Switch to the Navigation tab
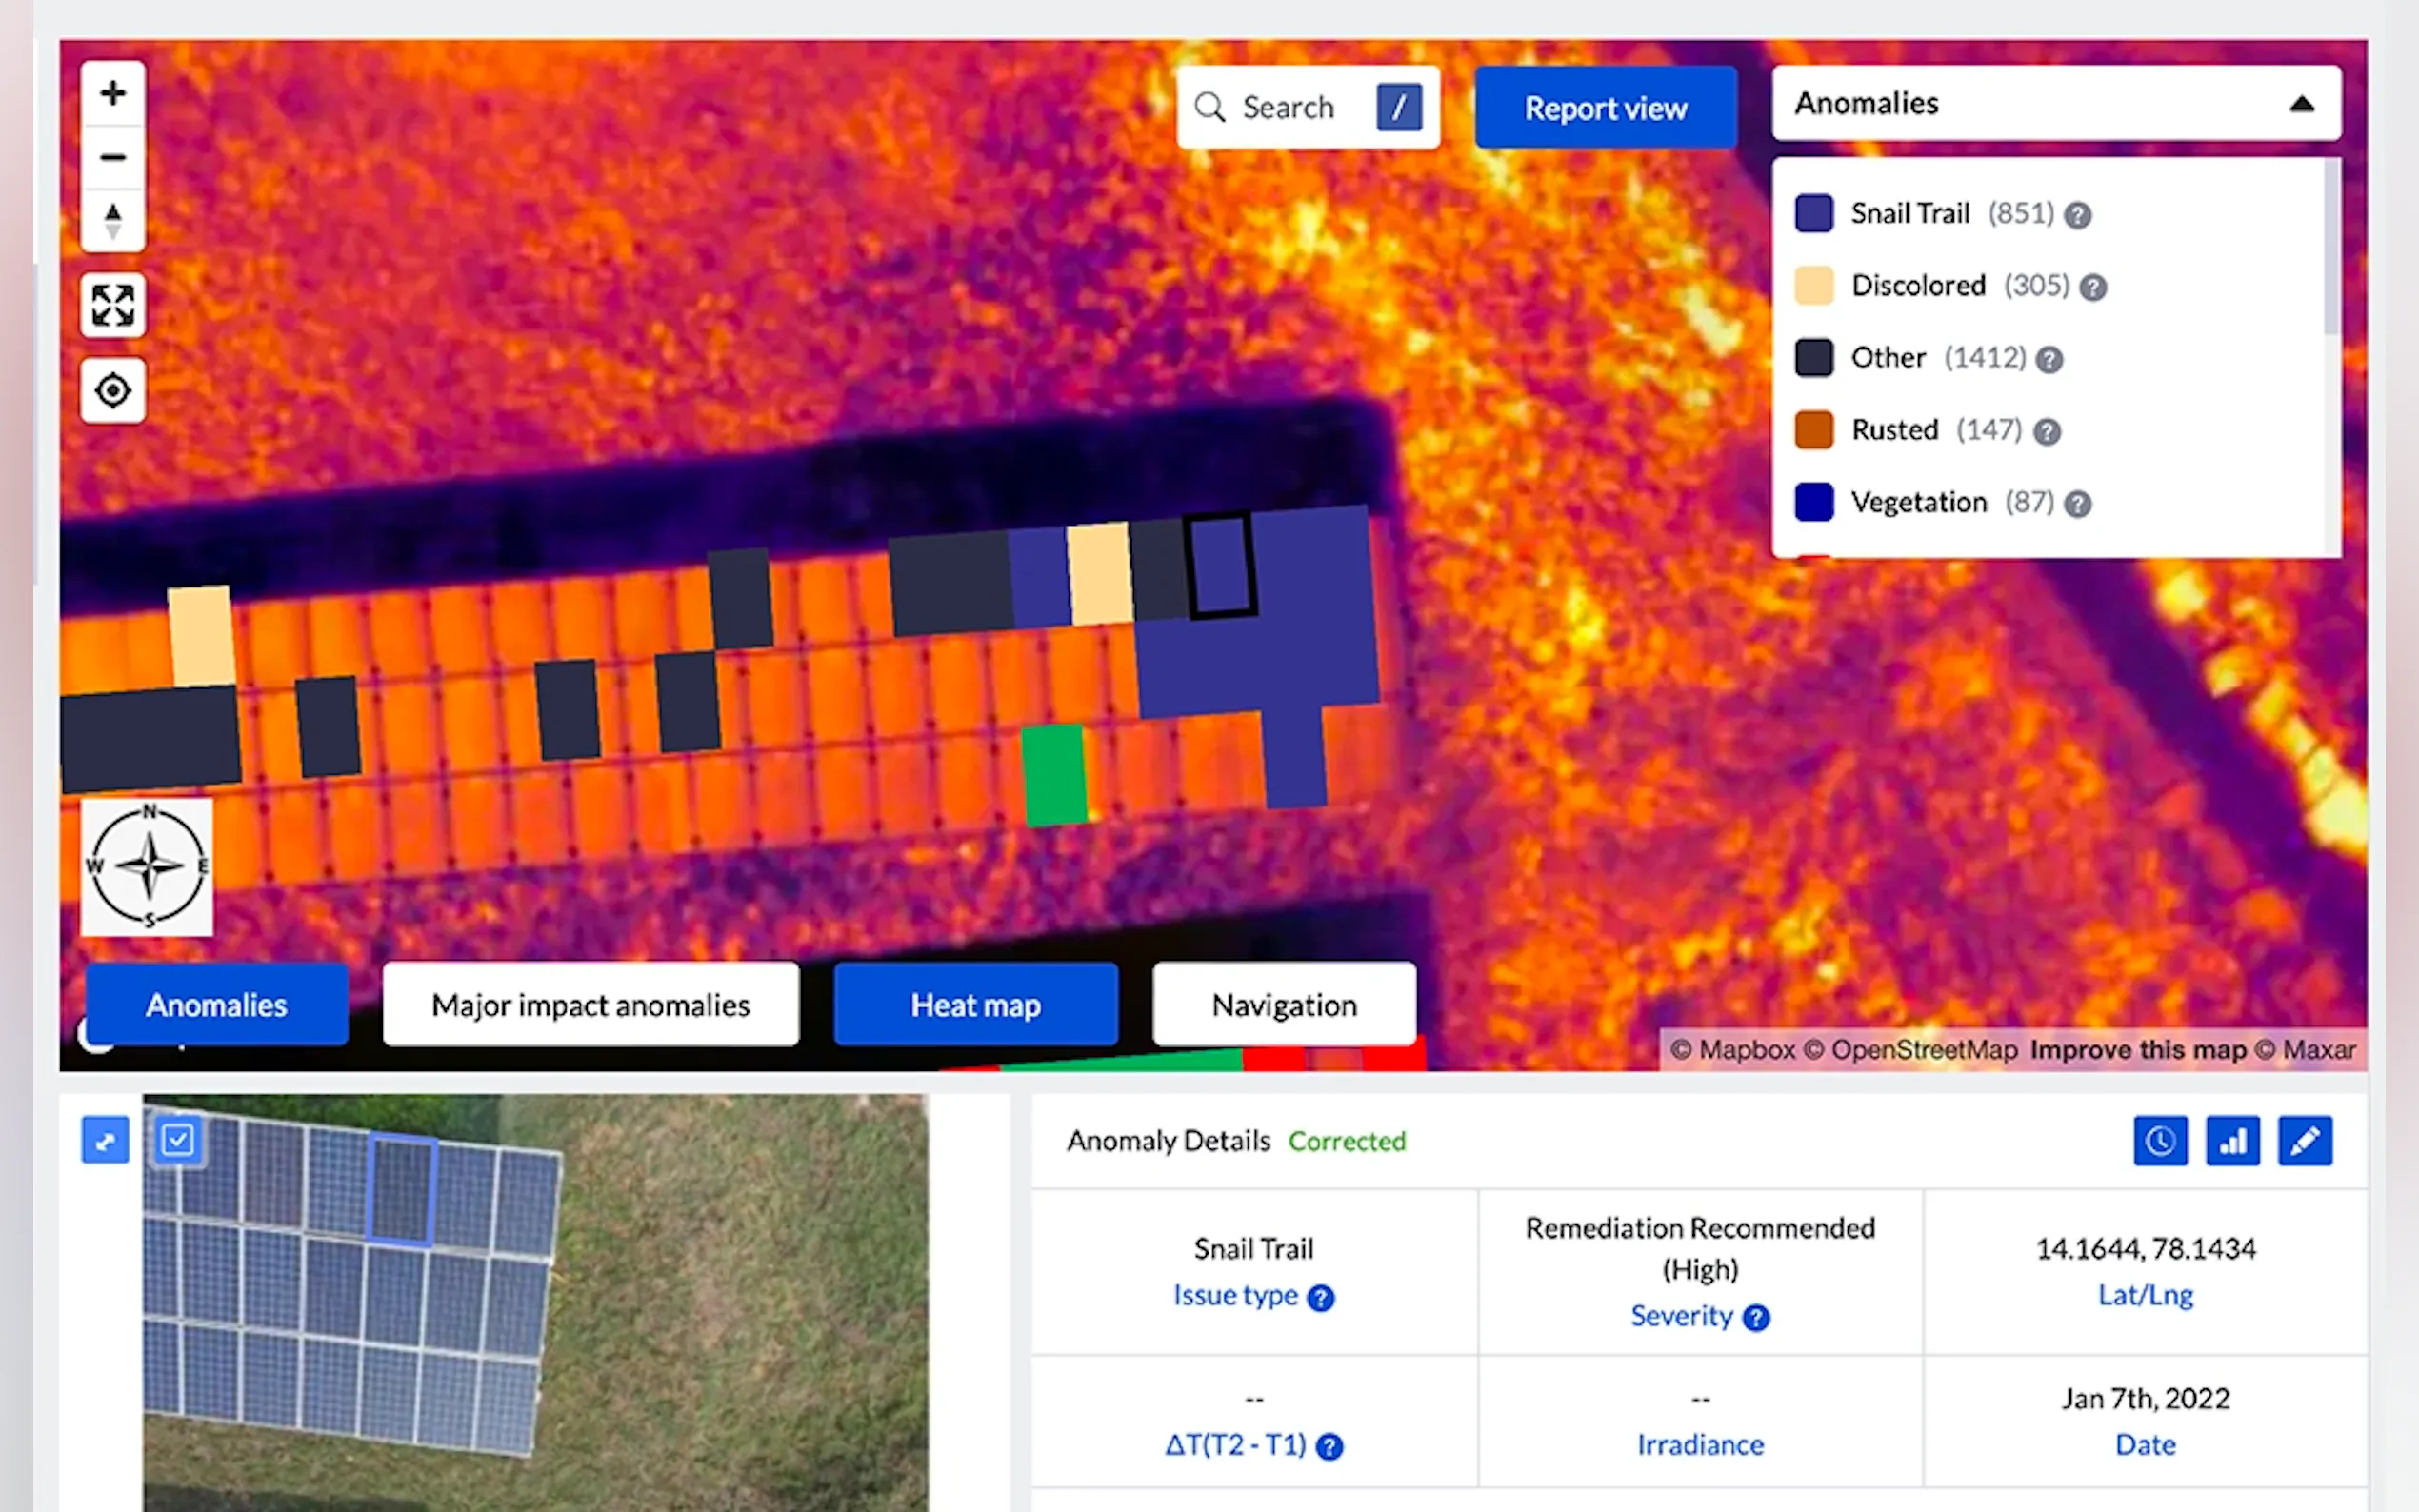The width and height of the screenshot is (2419, 1512). [1284, 1005]
